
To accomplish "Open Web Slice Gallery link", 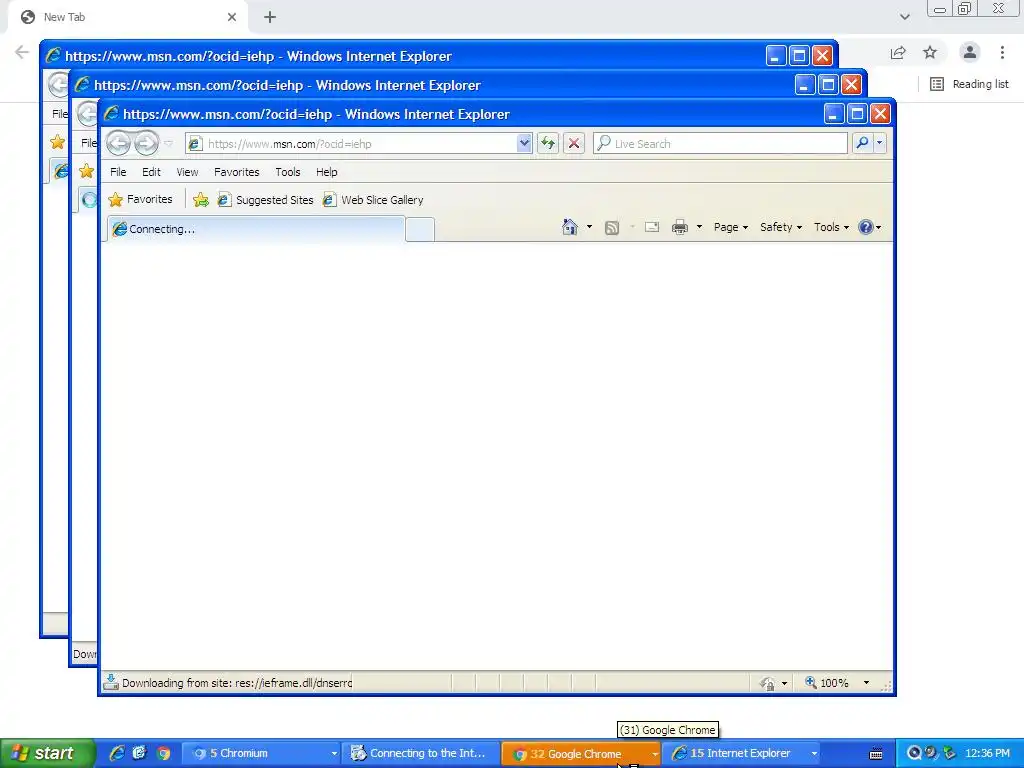I will click(x=373, y=200).
